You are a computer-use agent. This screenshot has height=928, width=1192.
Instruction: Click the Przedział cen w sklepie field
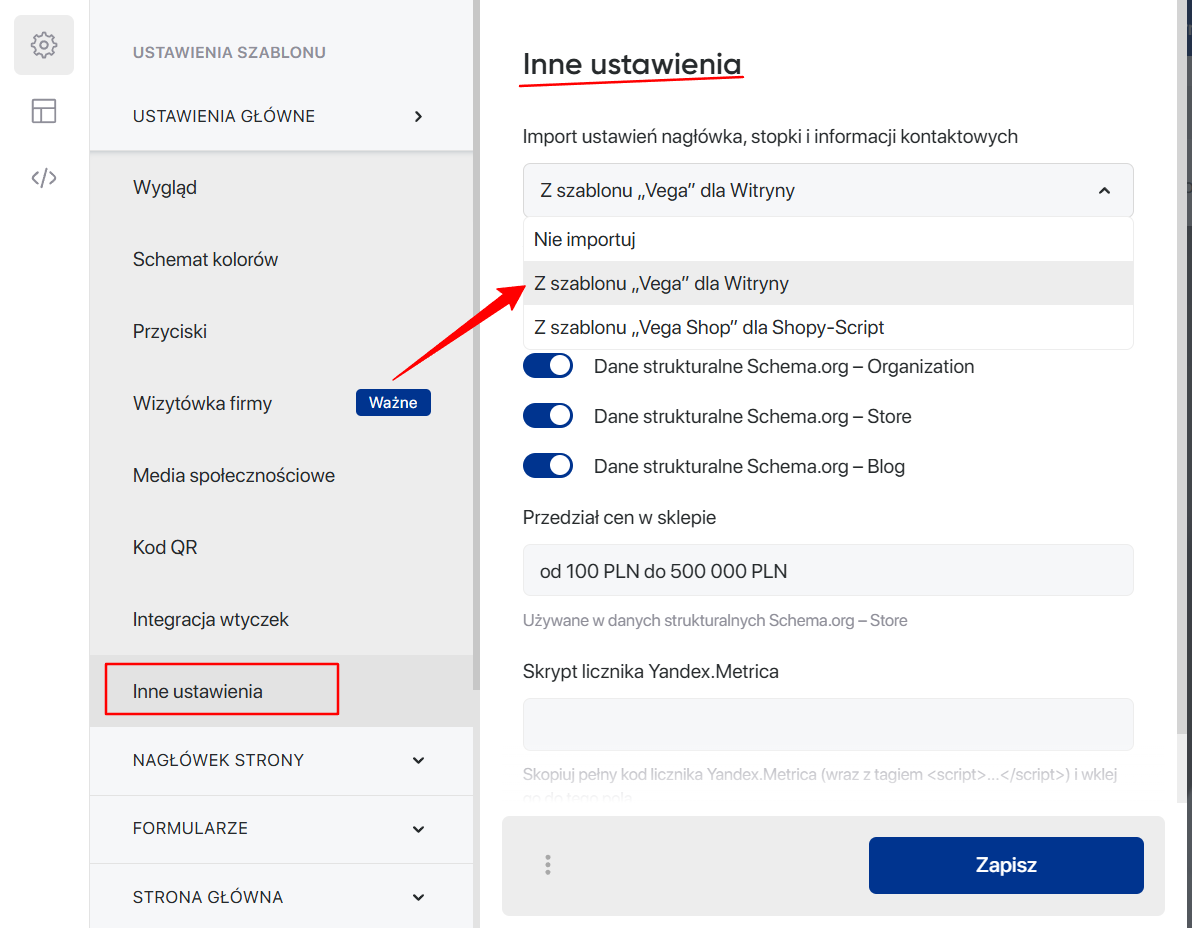coord(827,571)
